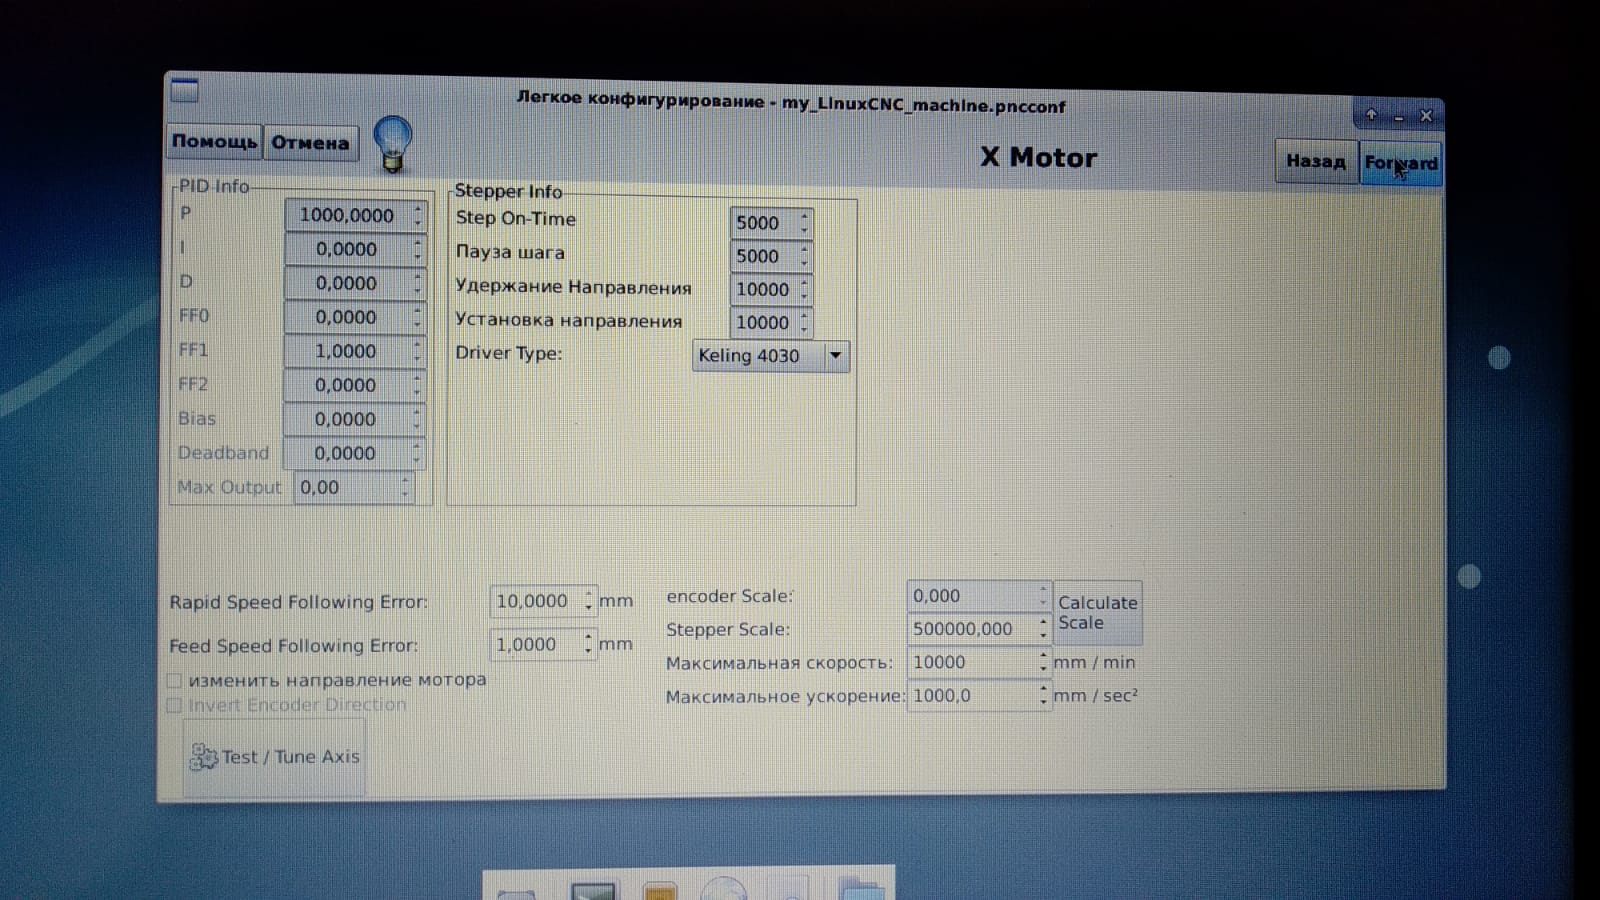Adjust the FF1 spinner arrows

click(418, 351)
